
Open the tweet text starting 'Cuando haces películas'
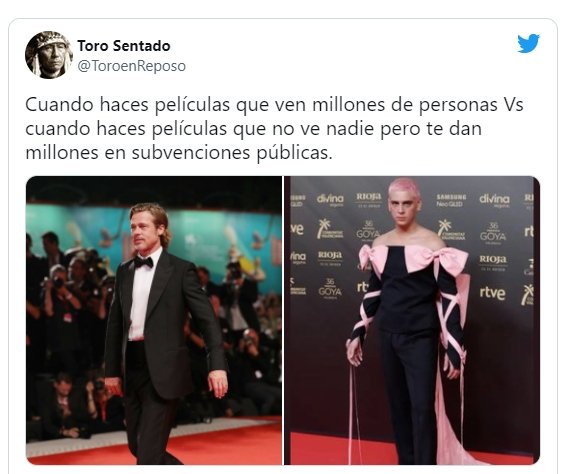[x=274, y=129]
